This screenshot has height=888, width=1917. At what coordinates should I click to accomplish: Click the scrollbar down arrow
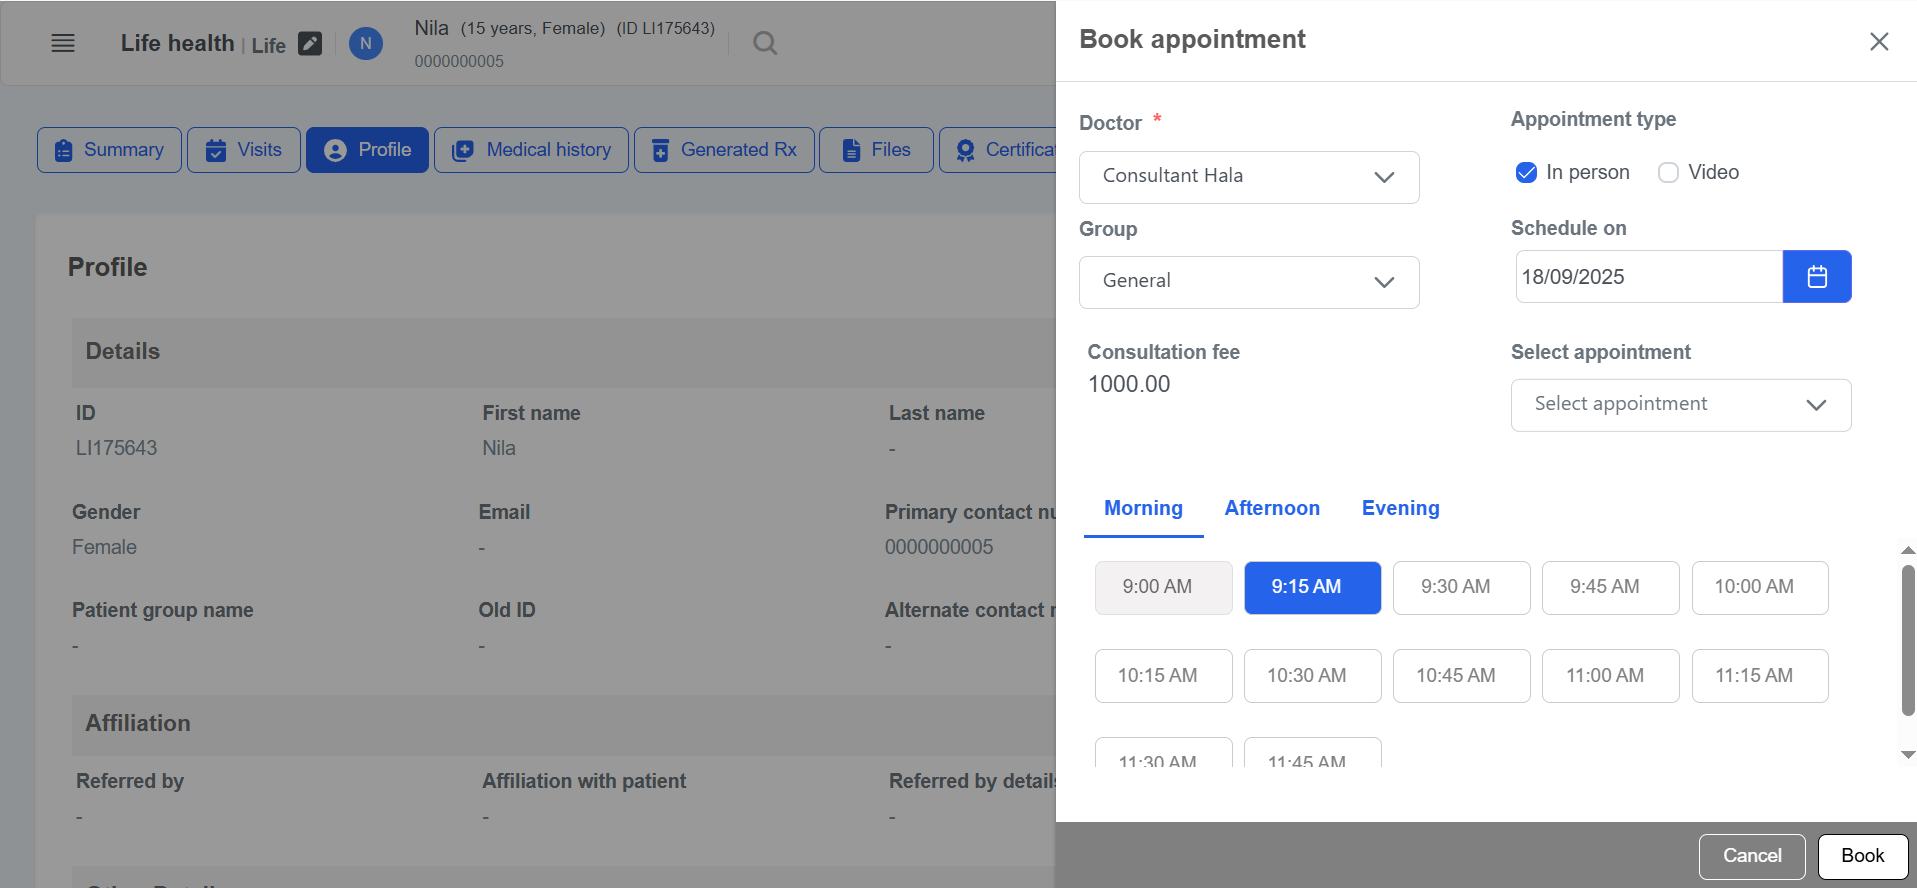pos(1908,755)
